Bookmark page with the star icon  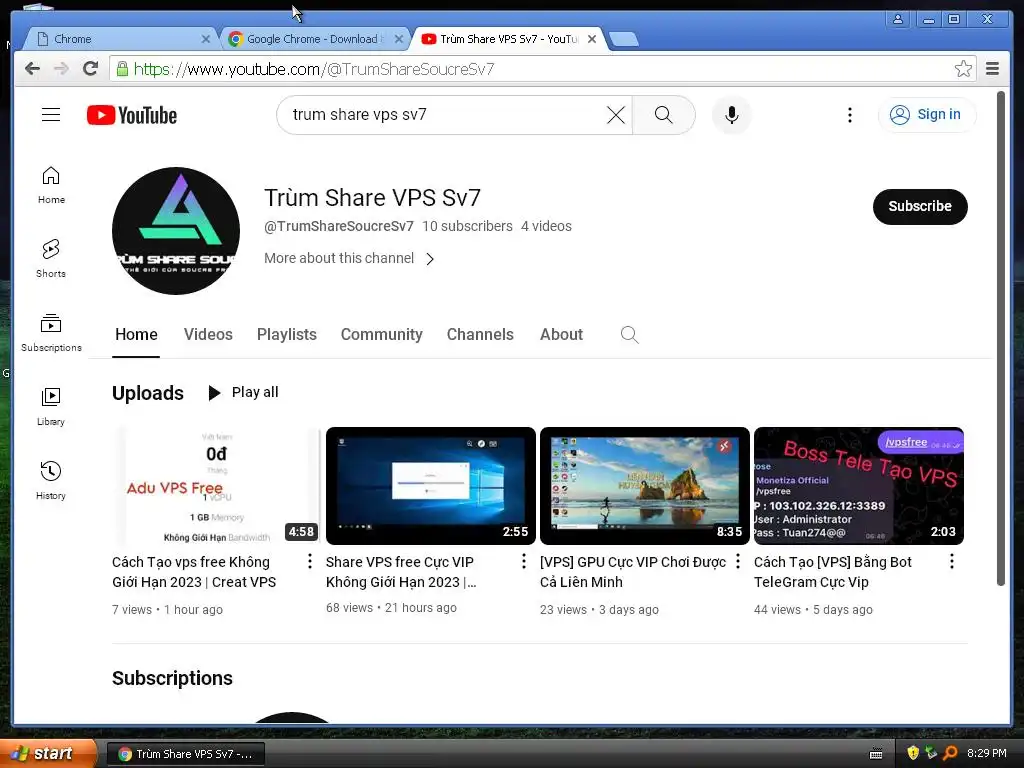point(963,69)
